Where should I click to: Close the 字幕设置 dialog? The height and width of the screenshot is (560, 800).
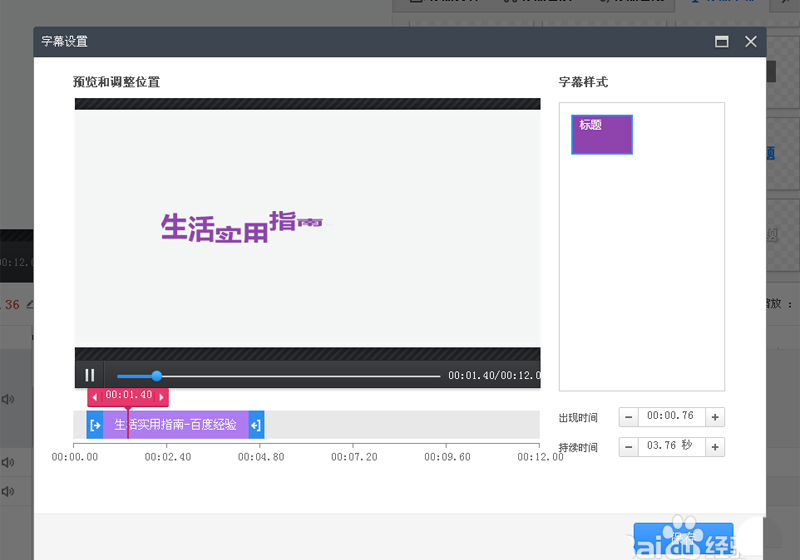point(751,42)
